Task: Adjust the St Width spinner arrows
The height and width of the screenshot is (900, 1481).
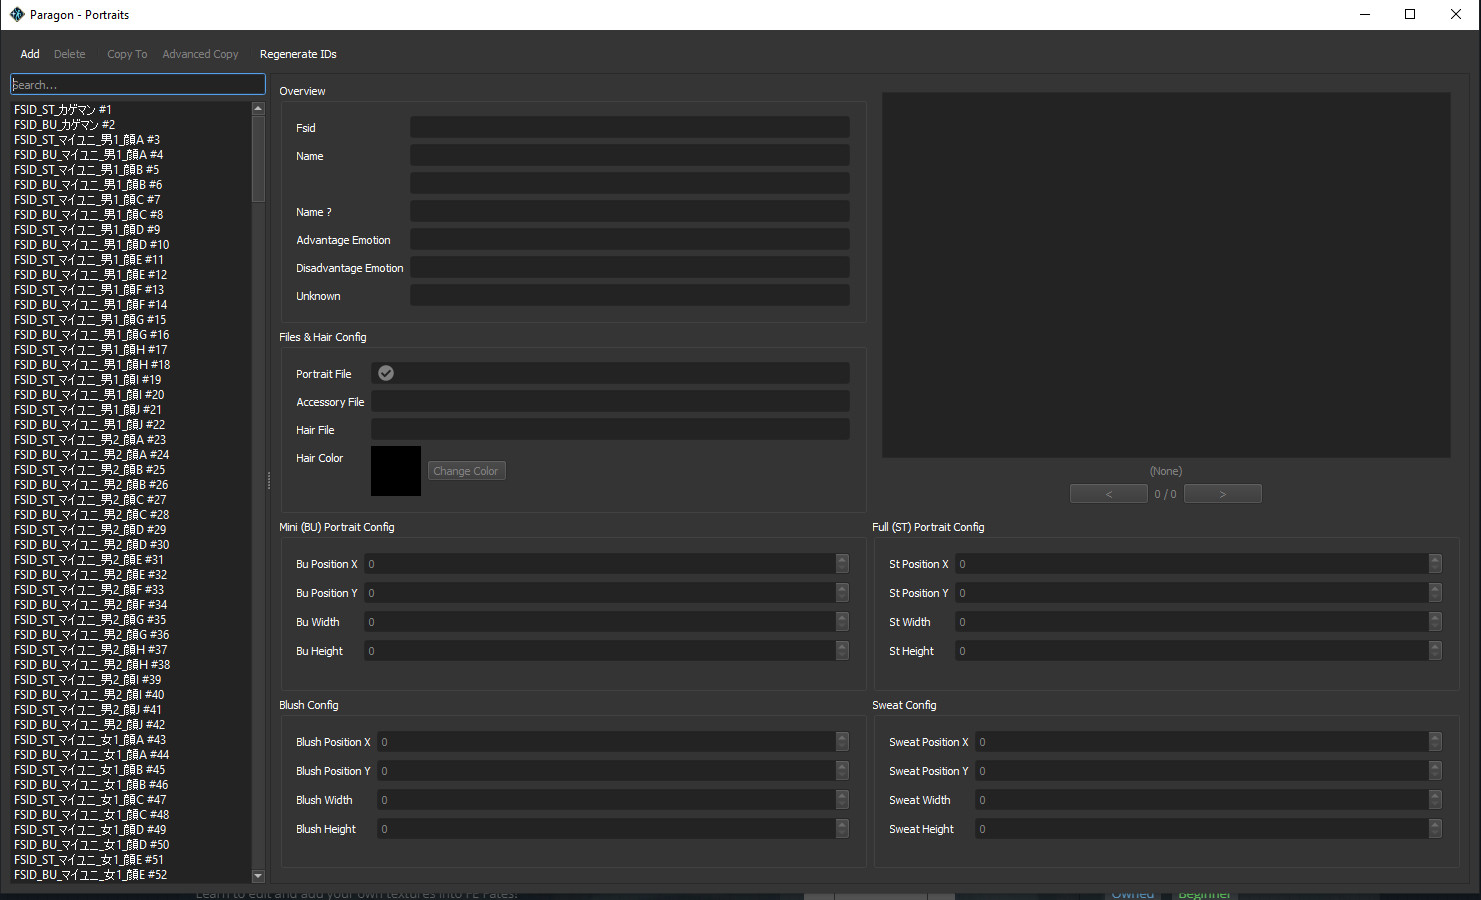Action: coord(1435,622)
